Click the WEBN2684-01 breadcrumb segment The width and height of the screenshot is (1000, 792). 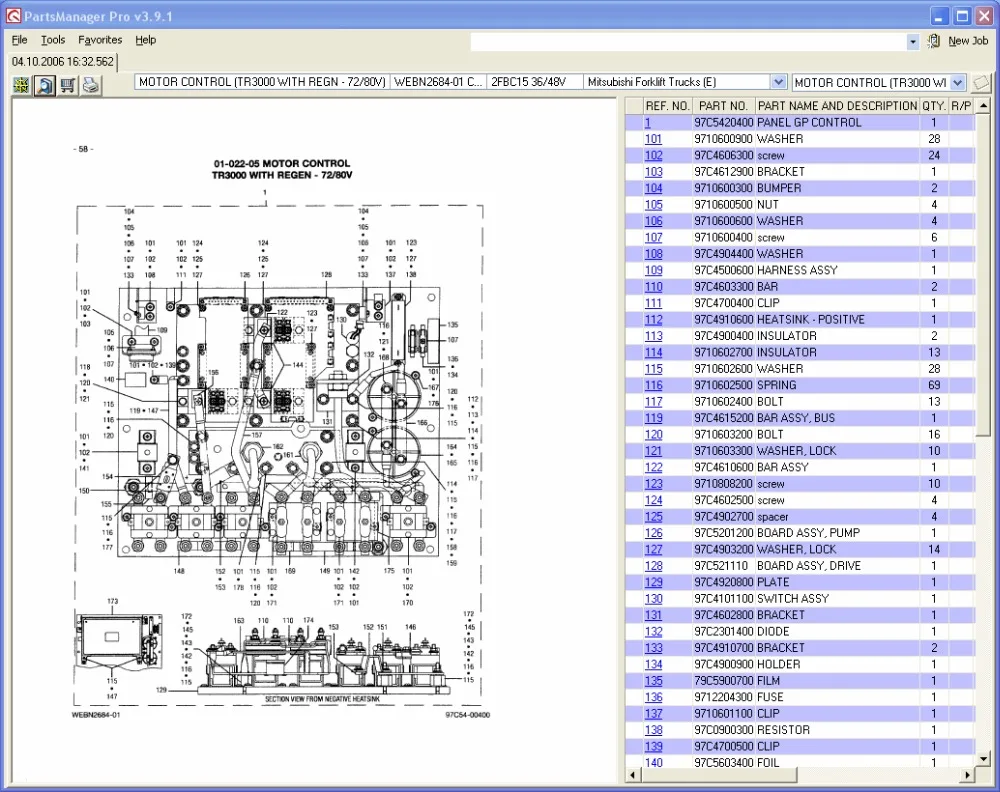[438, 82]
